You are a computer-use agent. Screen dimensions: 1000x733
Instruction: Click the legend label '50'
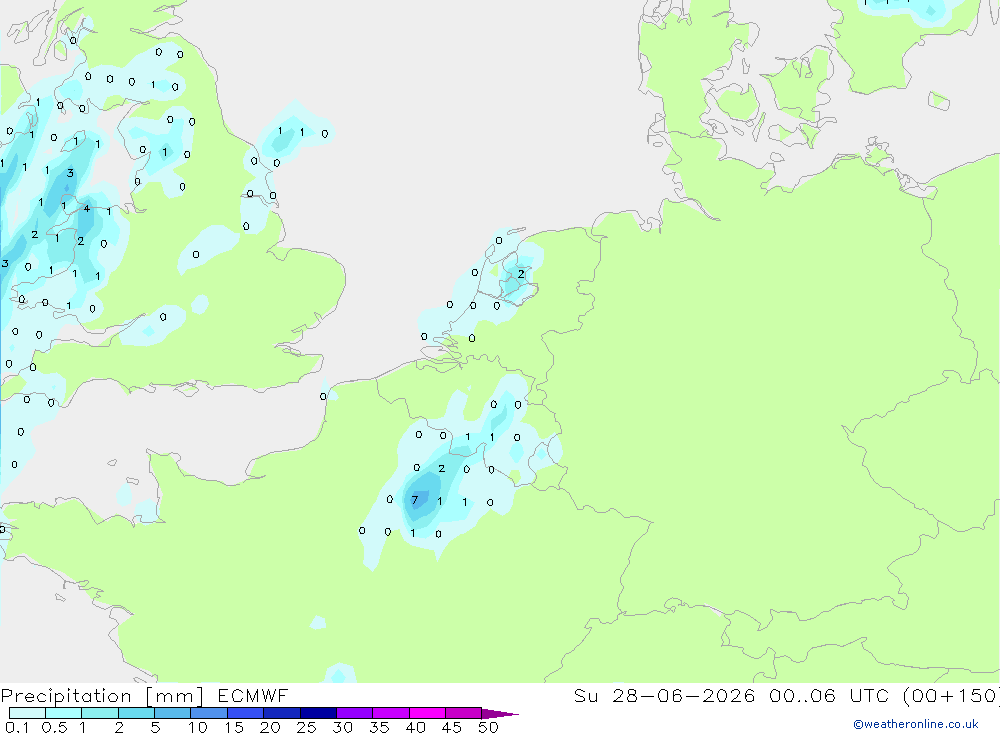[488, 727]
